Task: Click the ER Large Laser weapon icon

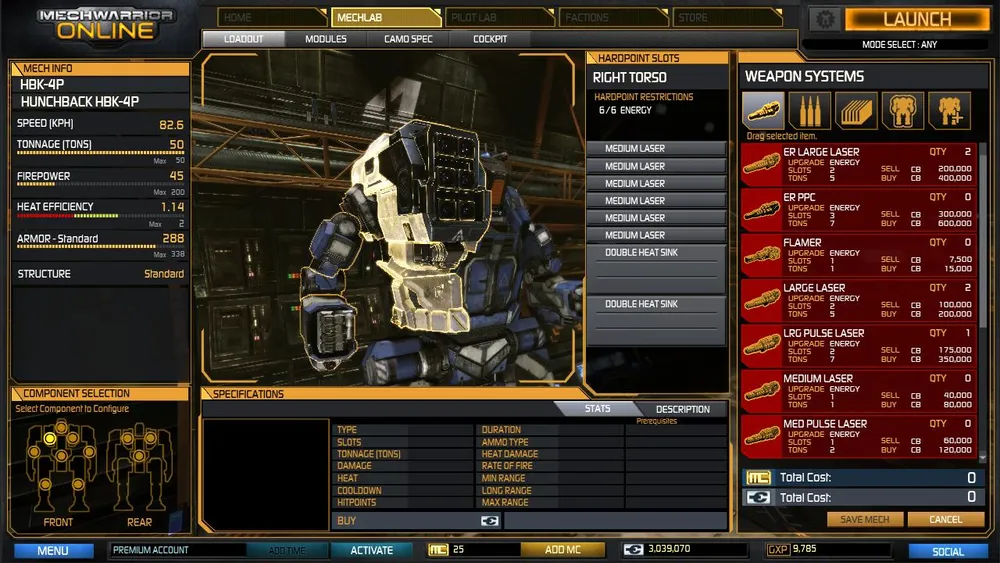Action: tap(761, 164)
